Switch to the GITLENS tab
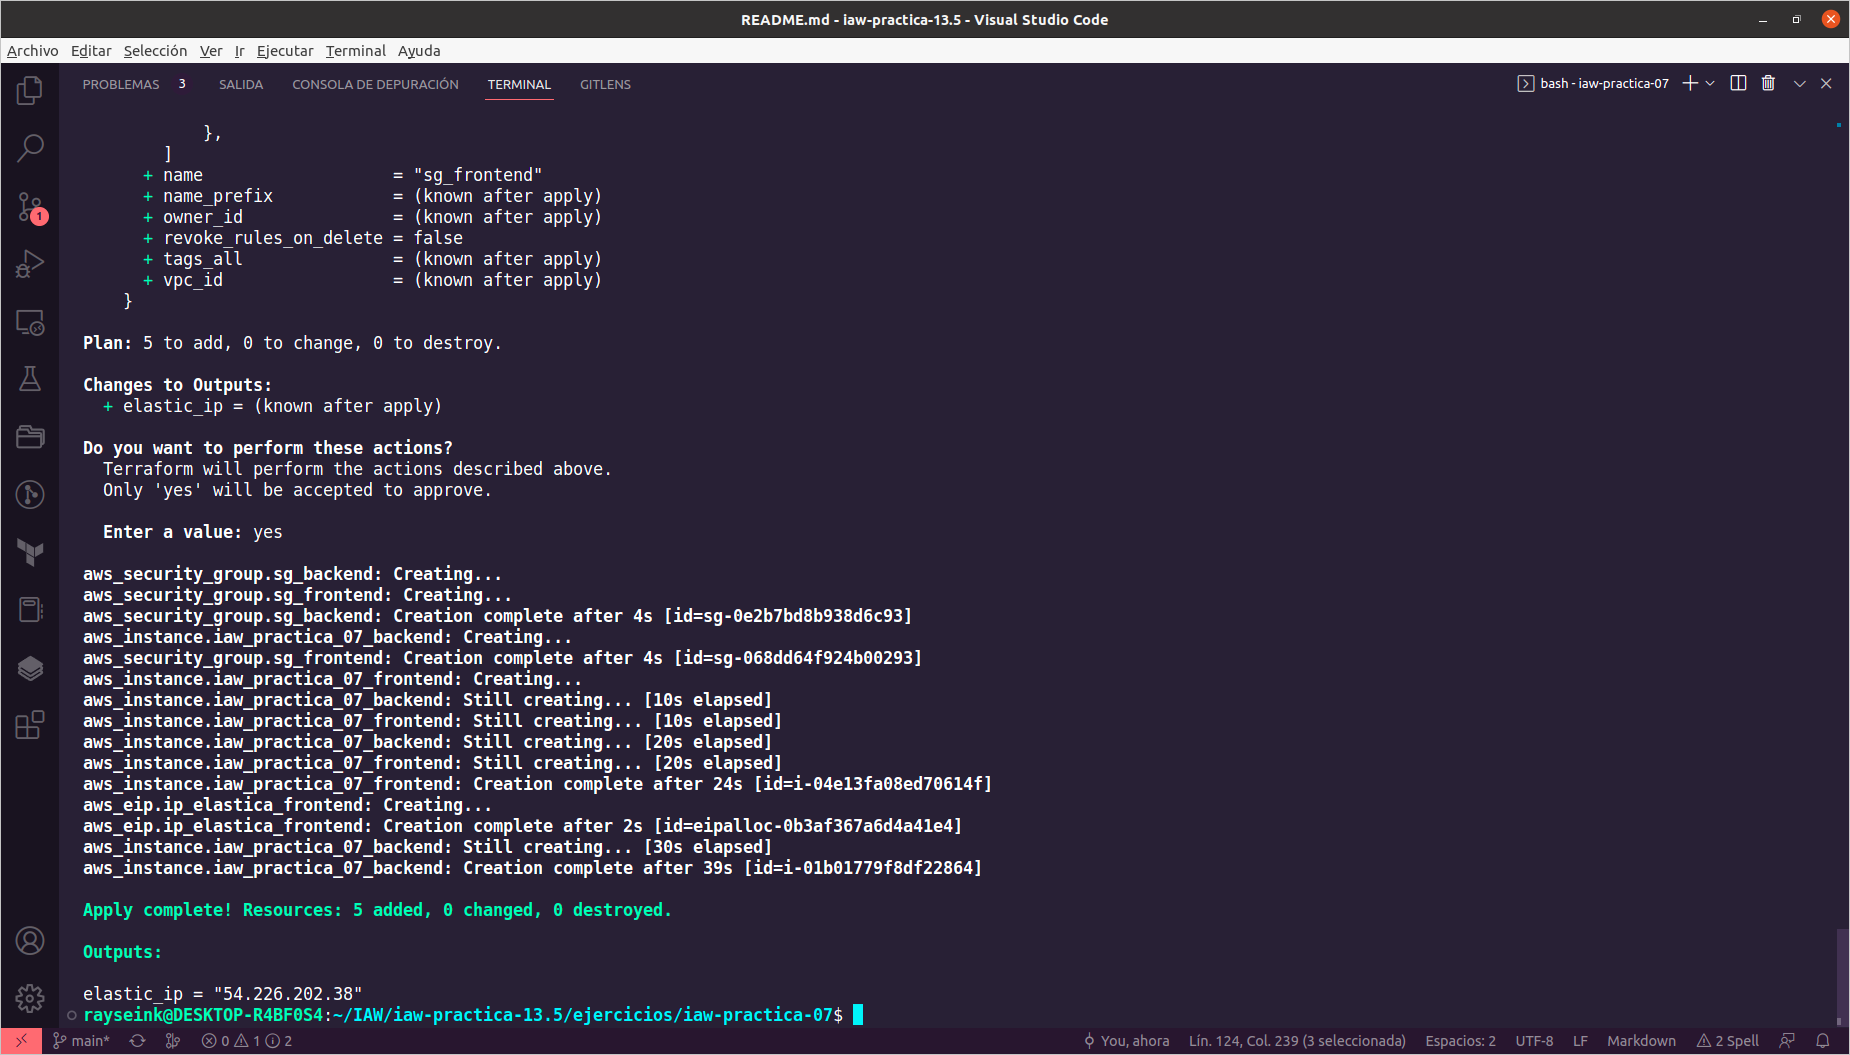 click(605, 84)
